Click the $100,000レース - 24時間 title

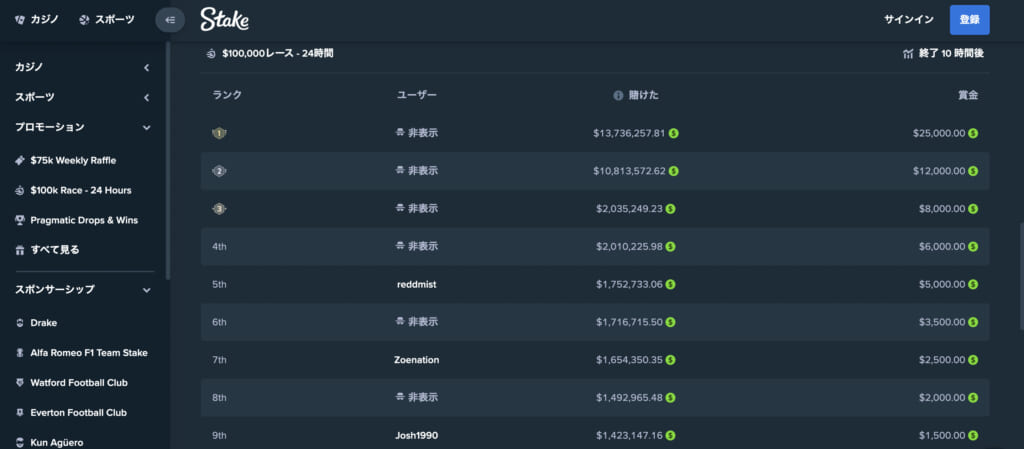(278, 54)
